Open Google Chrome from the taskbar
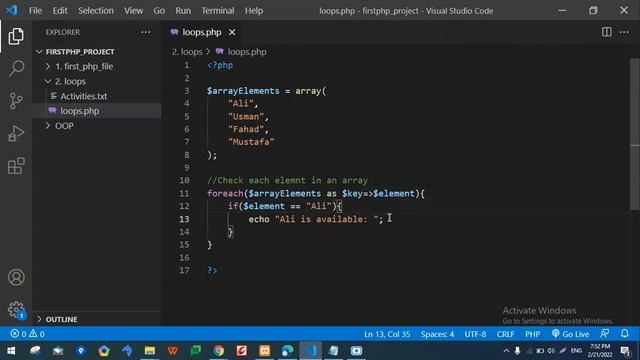640x360 pixels. [x=219, y=351]
